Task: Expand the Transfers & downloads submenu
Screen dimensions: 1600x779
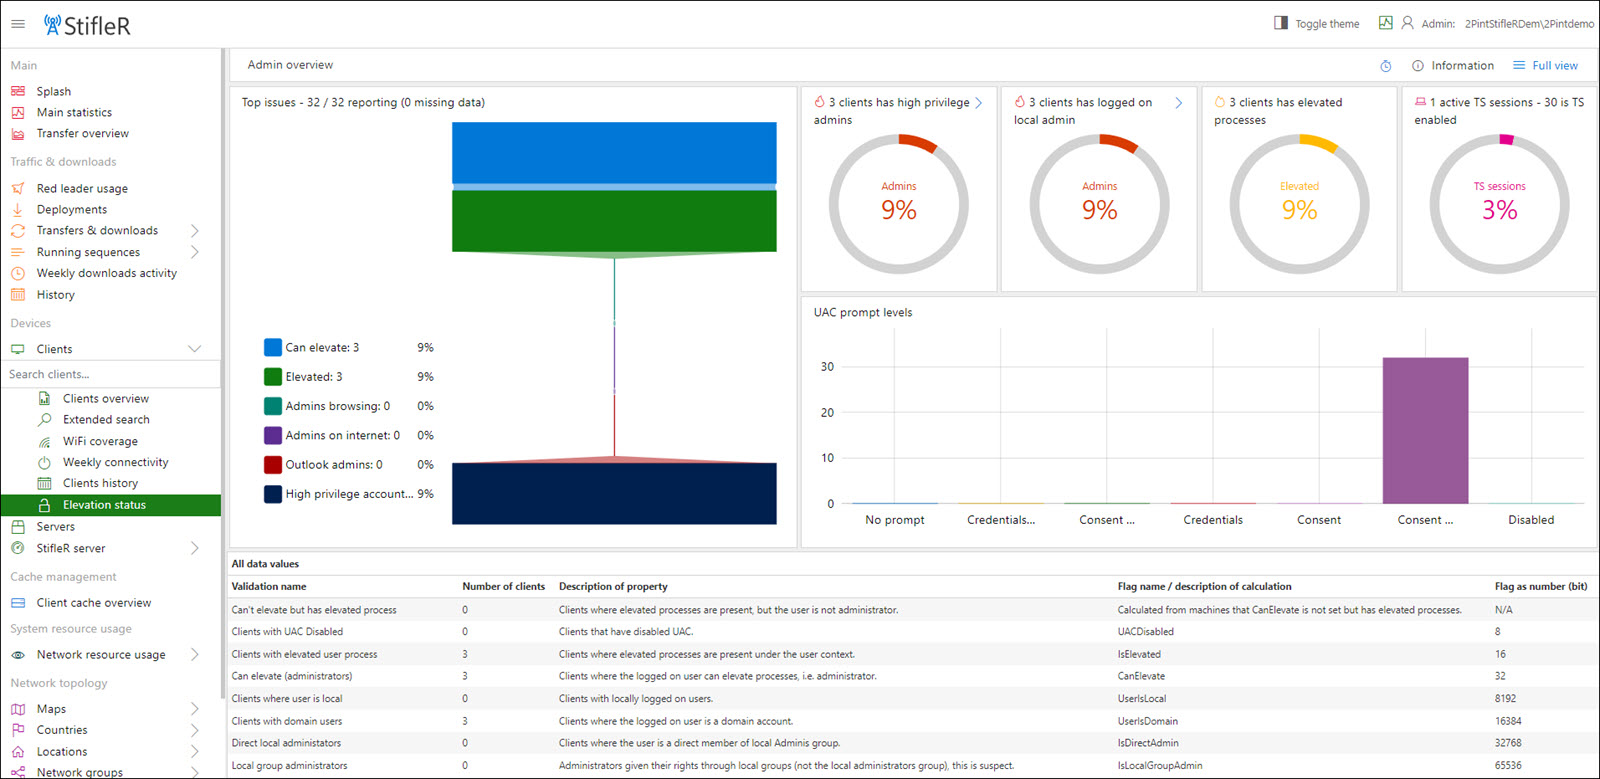Action: pyautogui.click(x=195, y=231)
